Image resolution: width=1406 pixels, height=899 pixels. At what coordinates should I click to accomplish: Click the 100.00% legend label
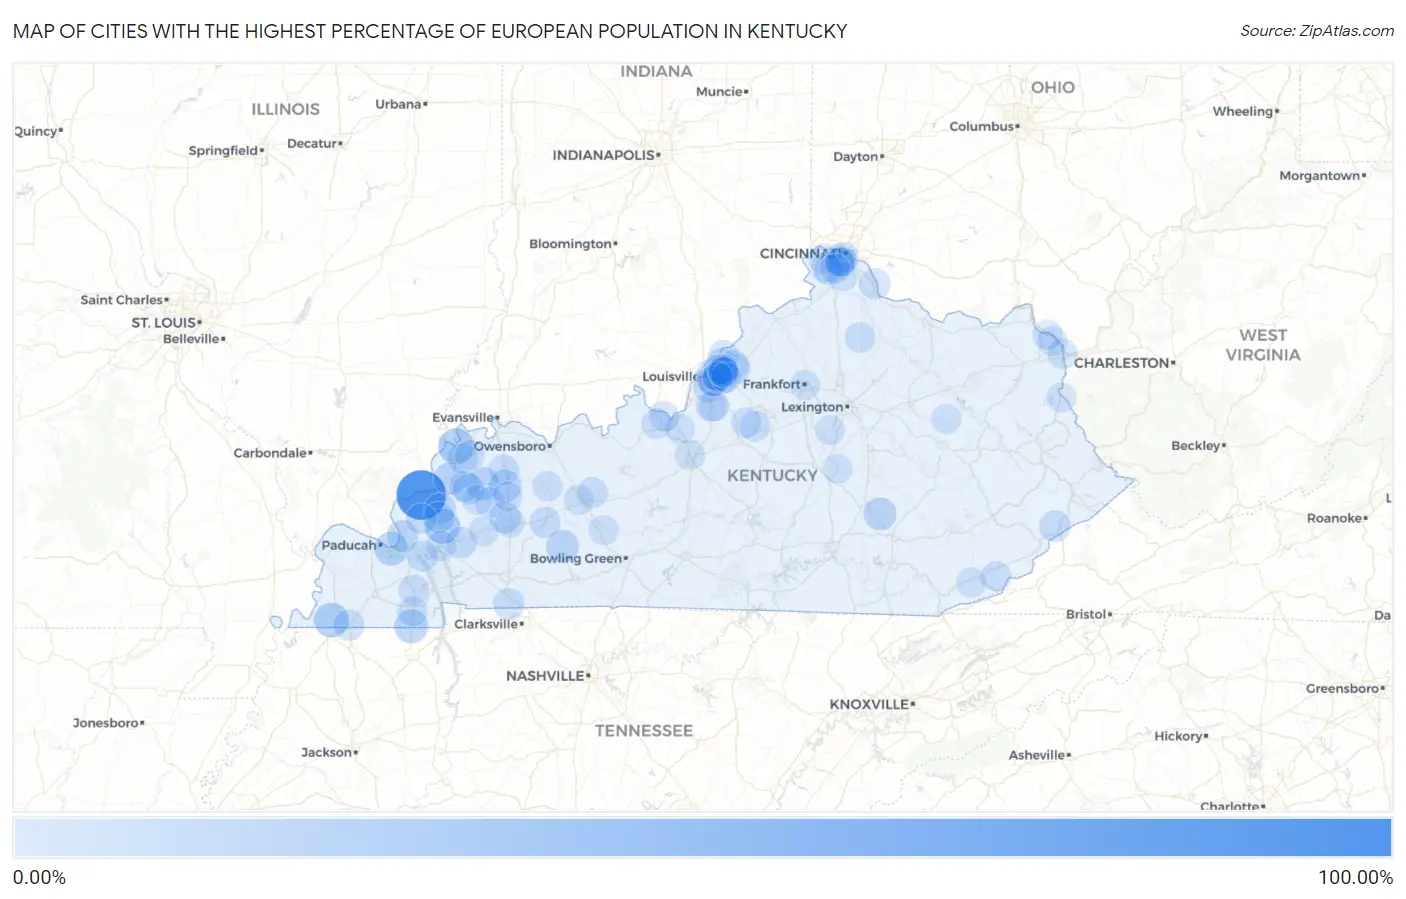click(1355, 878)
